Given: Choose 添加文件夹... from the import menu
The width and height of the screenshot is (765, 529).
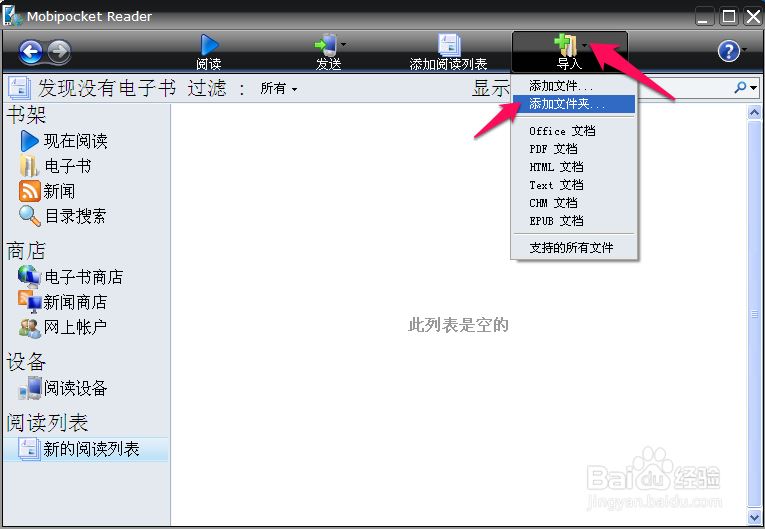Looking at the screenshot, I should [574, 104].
